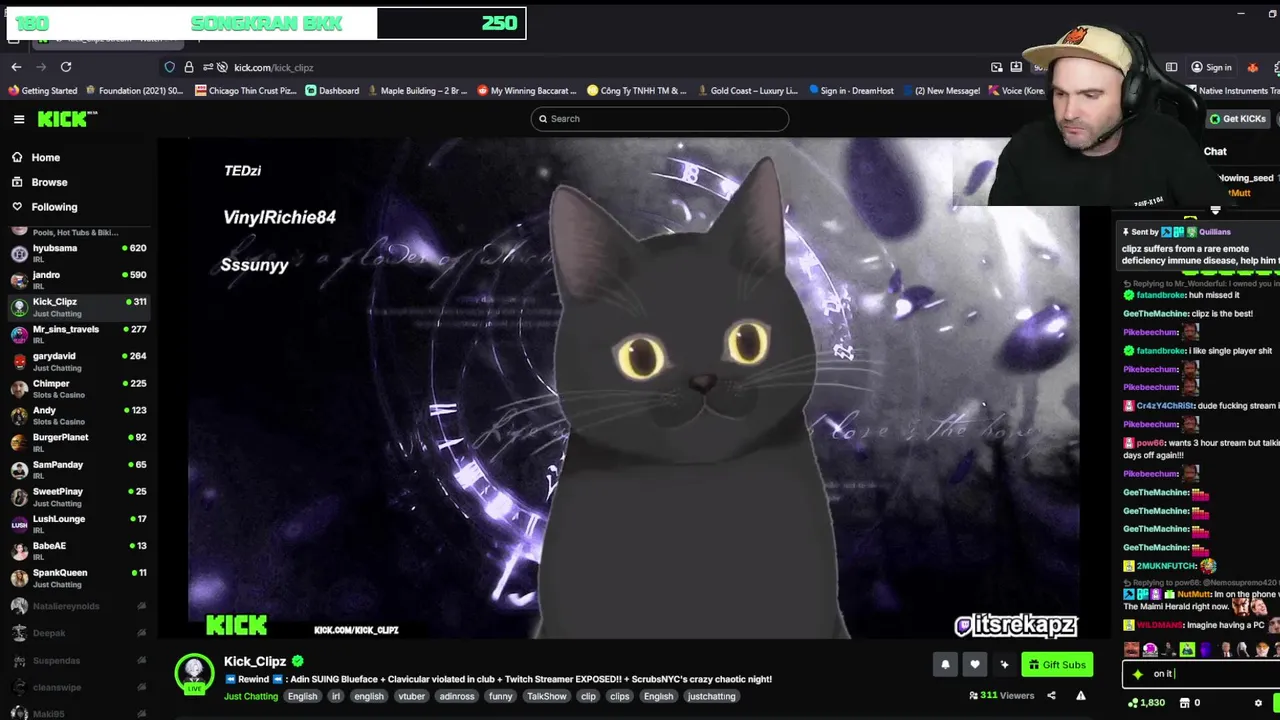Open the Chicago Thin Crust Pizza bookmark
This screenshot has height=720, width=1280.
pos(246,90)
